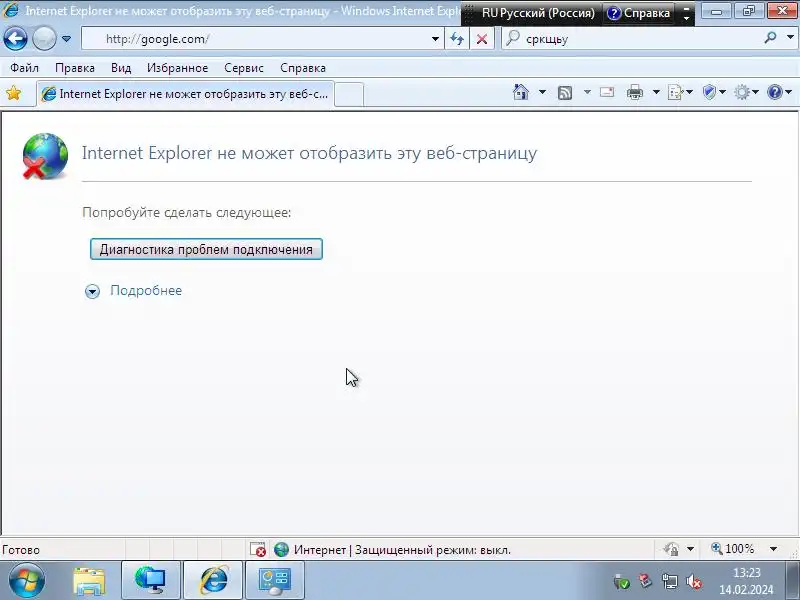Open Favorites center with the star icon
The height and width of the screenshot is (600, 800).
point(14,93)
